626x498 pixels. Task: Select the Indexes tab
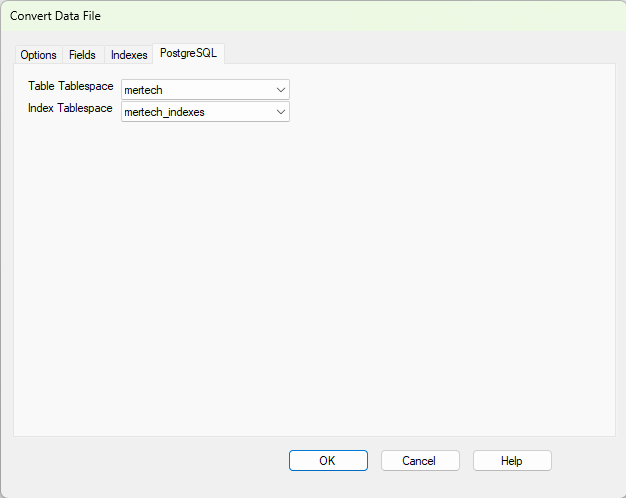click(x=129, y=55)
